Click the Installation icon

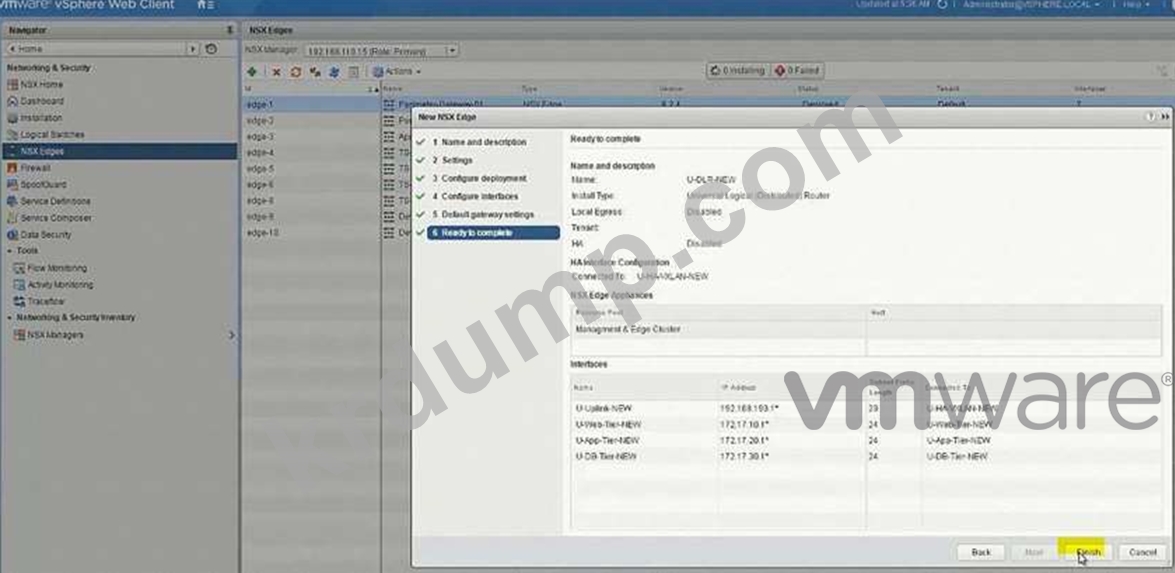click(12, 118)
